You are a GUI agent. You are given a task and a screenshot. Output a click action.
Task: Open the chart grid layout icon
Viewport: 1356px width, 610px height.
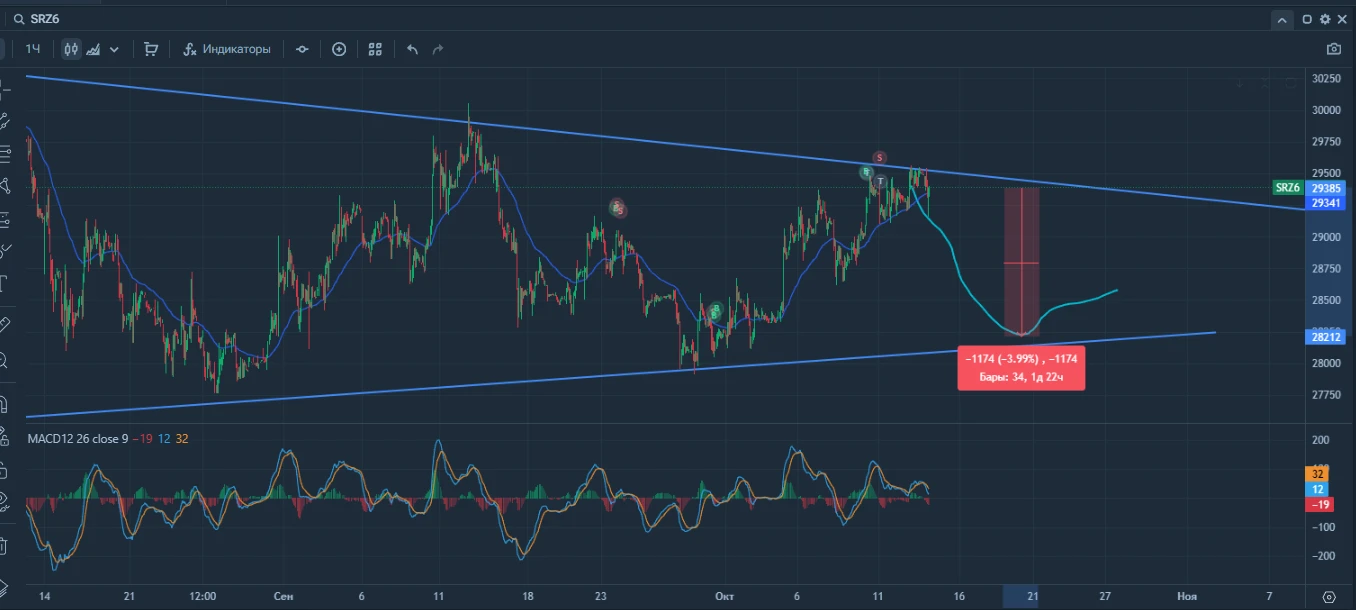click(375, 49)
